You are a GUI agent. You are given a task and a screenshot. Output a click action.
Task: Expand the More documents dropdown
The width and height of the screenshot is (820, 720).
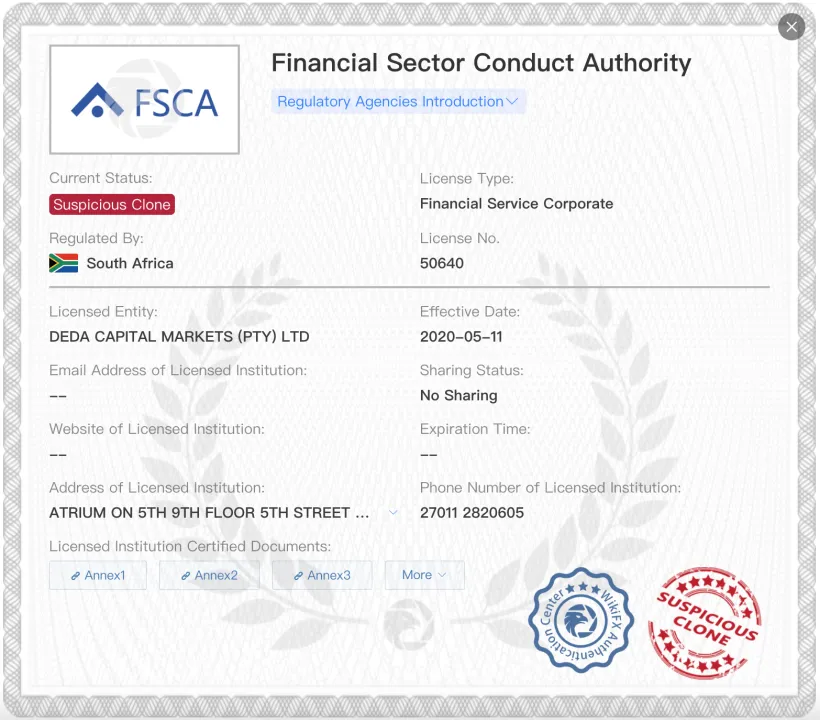click(x=424, y=575)
